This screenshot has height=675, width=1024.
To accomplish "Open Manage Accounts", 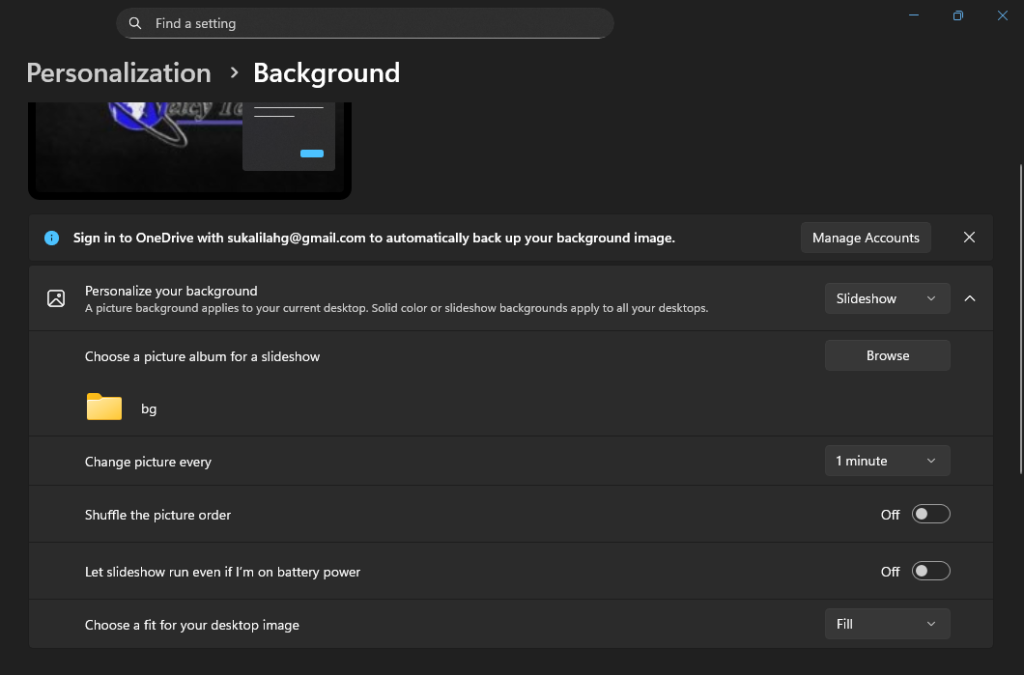I will 865,238.
